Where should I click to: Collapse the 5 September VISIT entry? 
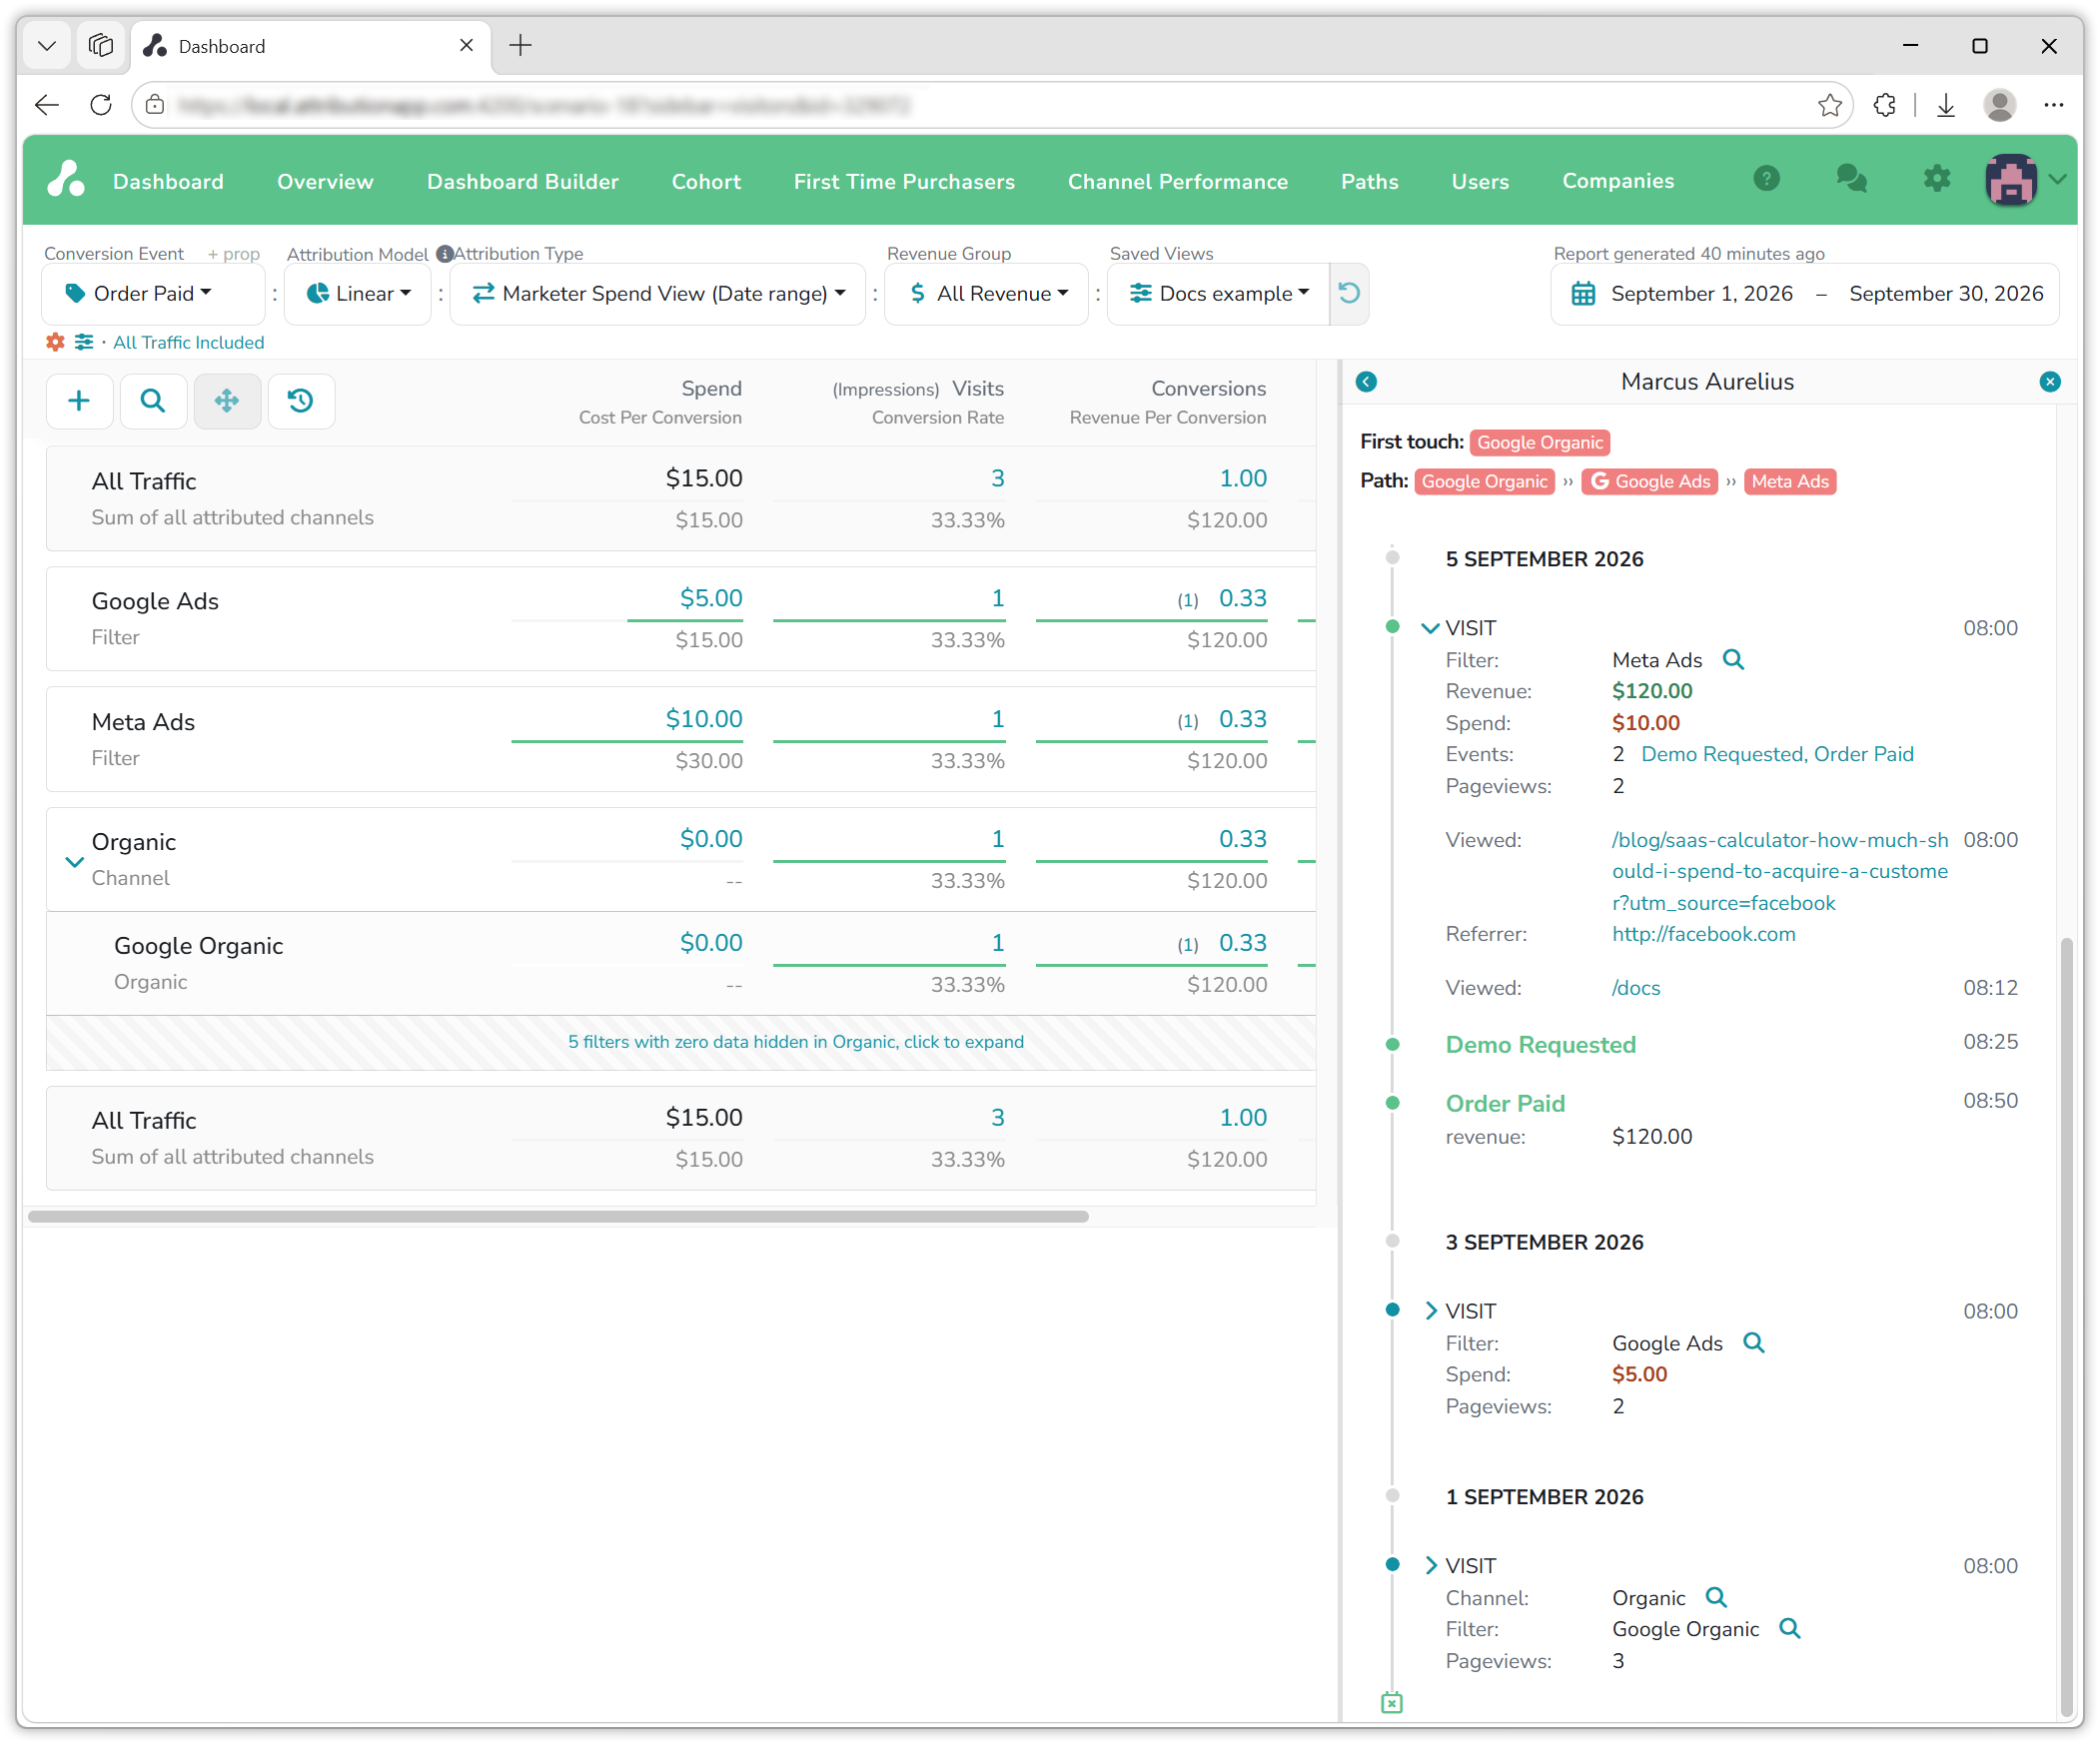[1430, 628]
